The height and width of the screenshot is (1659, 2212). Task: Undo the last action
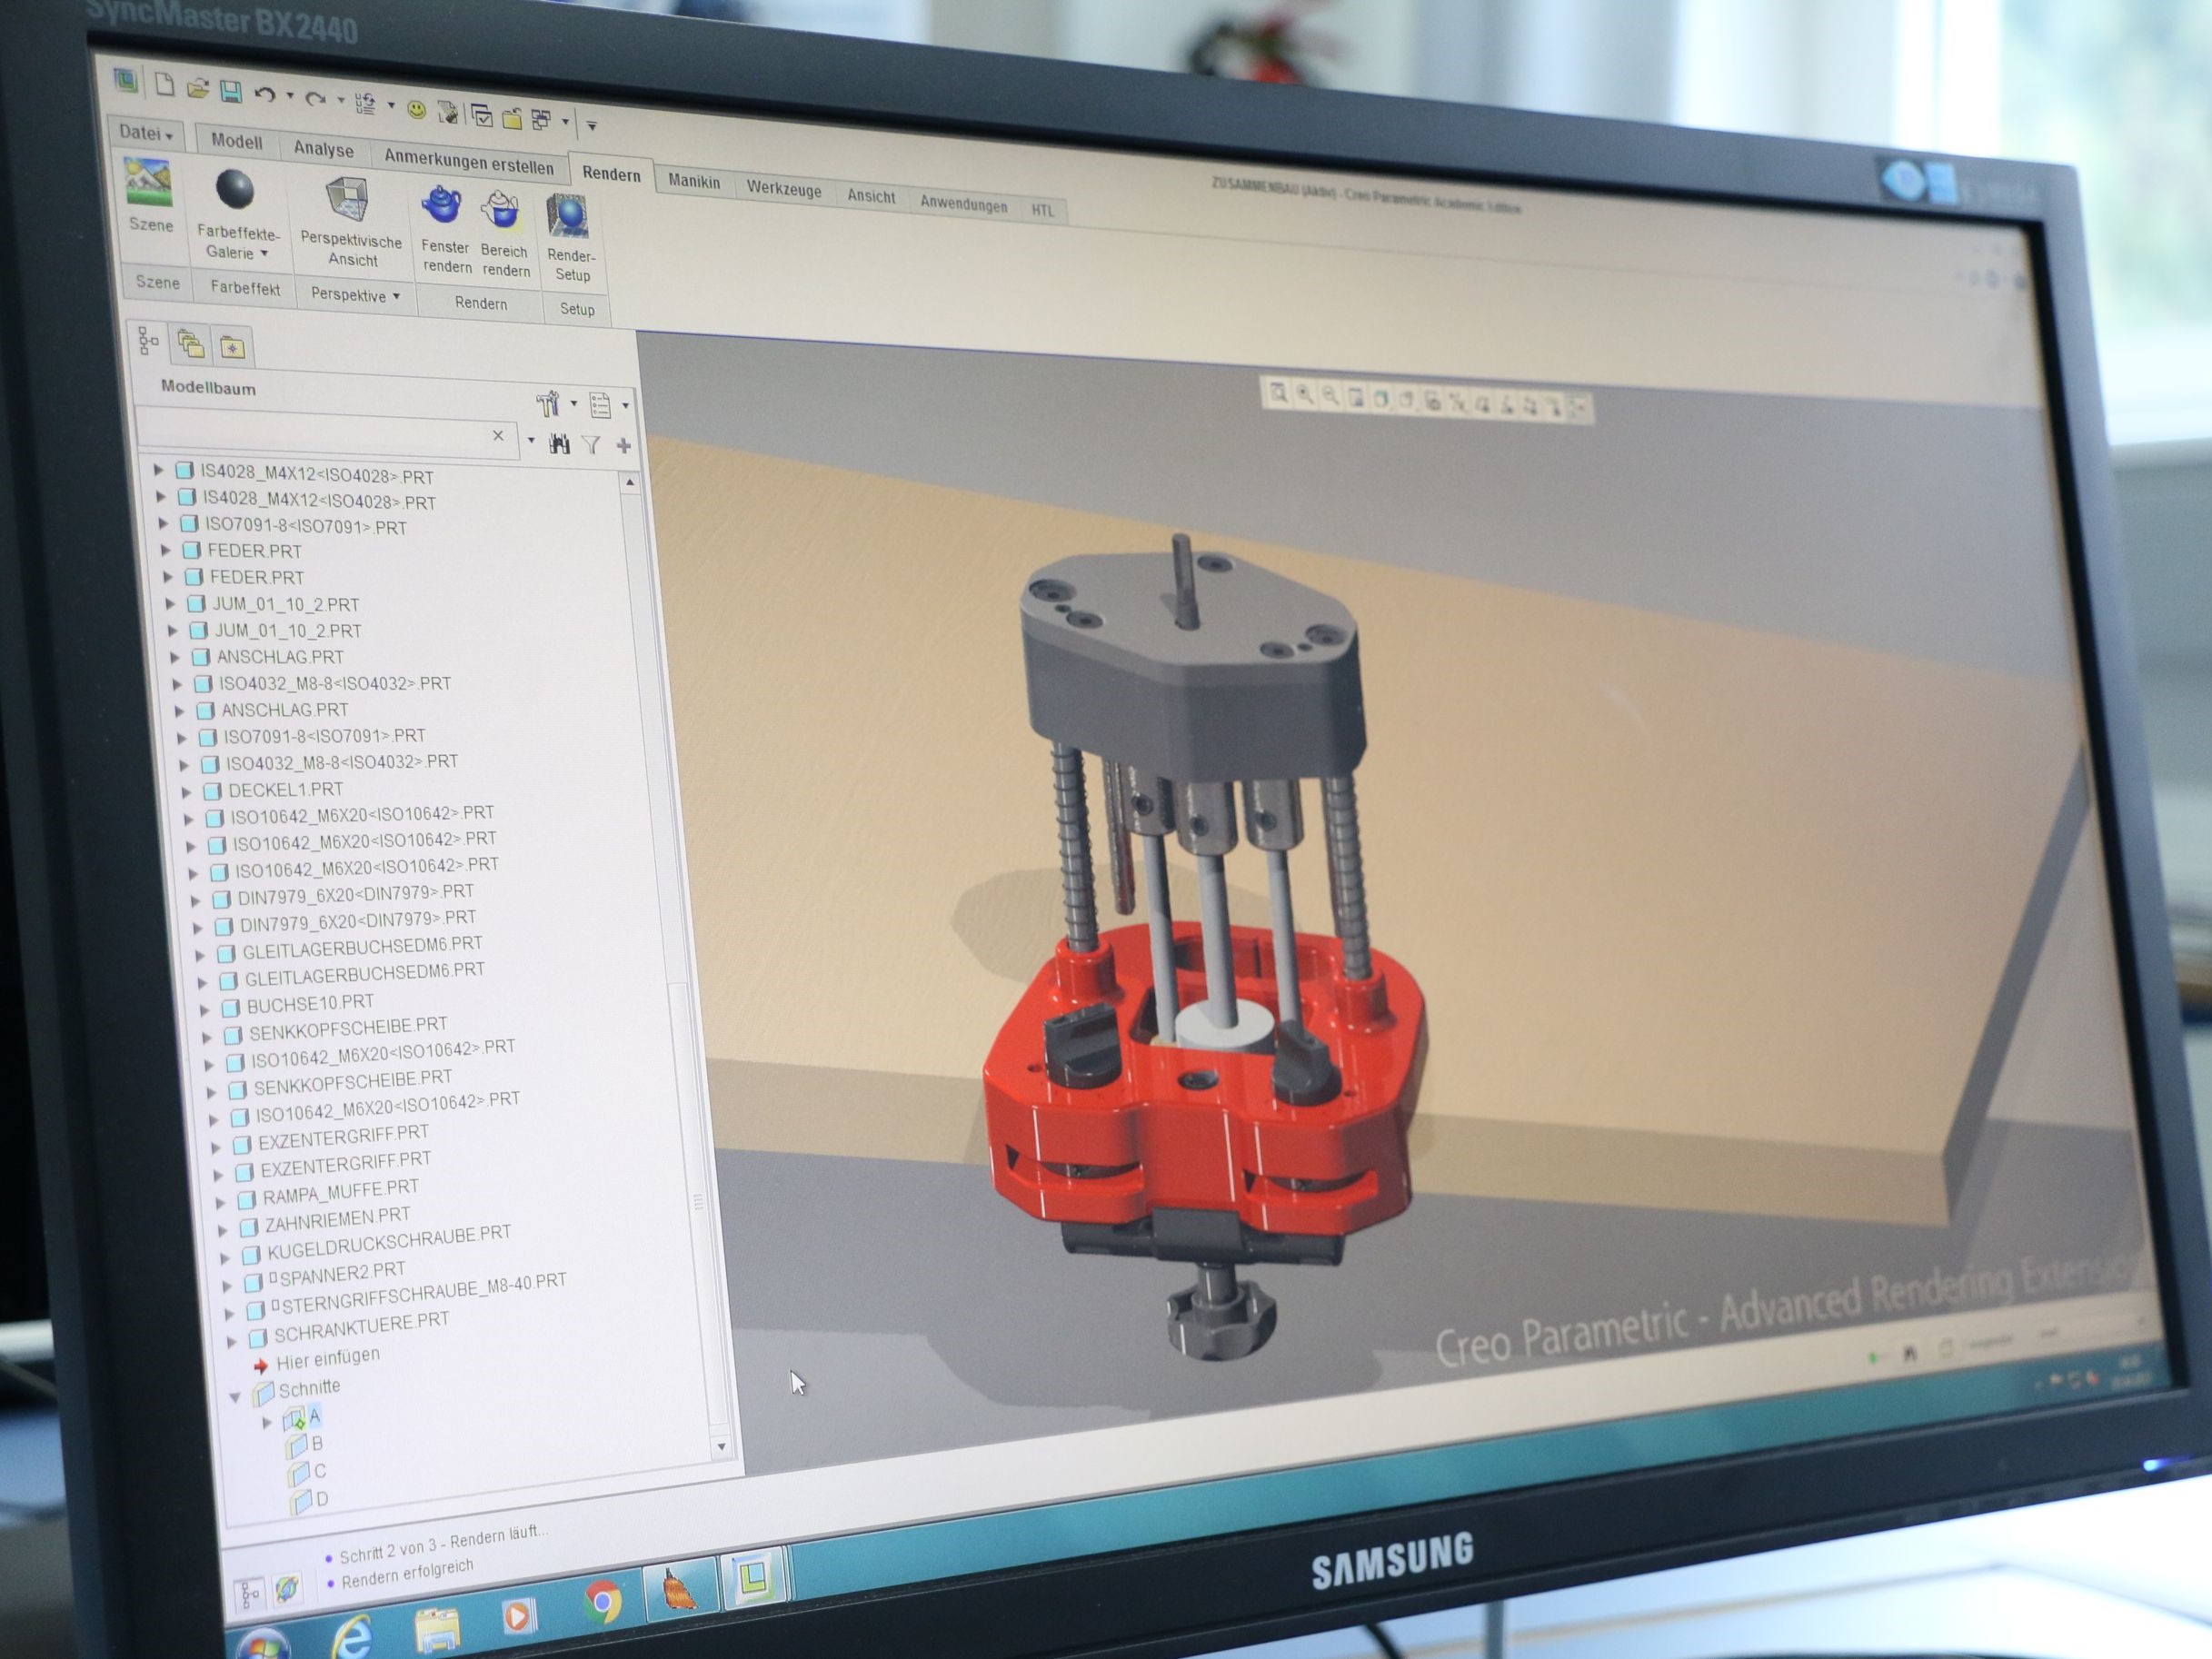[x=265, y=95]
